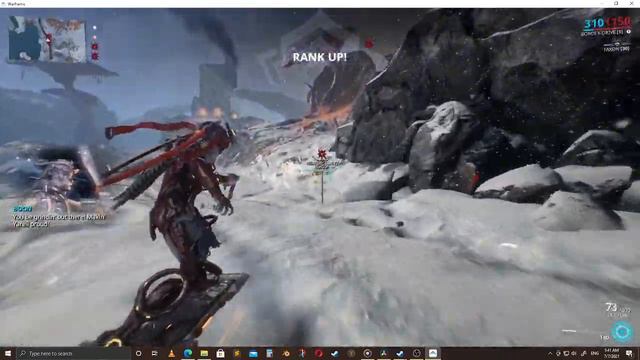Open Cortana circle icon on taskbar

tap(138, 353)
